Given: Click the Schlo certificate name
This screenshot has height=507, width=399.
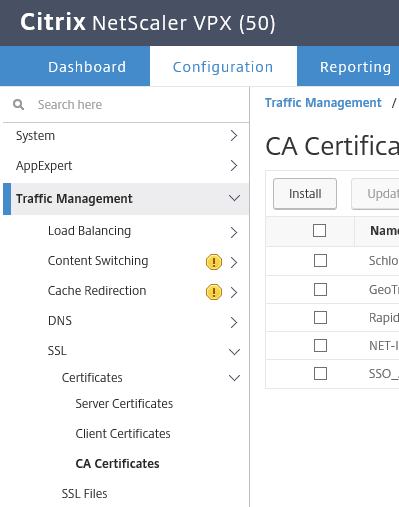Looking at the screenshot, I should tap(384, 261).
